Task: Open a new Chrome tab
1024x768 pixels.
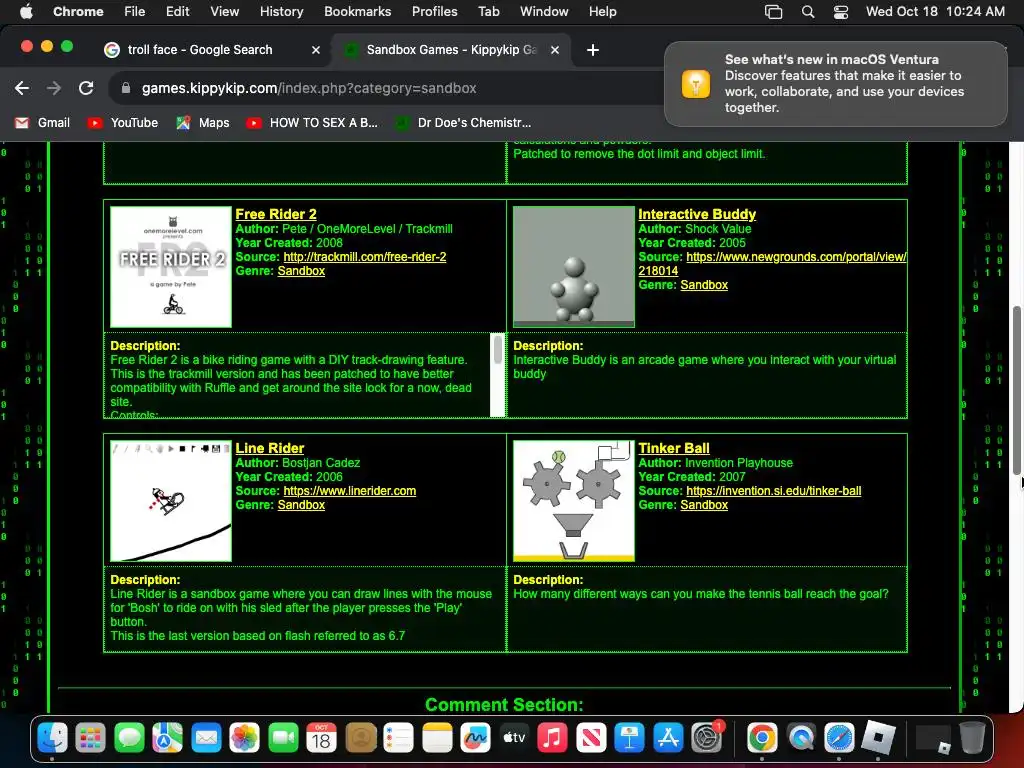Action: tap(592, 50)
